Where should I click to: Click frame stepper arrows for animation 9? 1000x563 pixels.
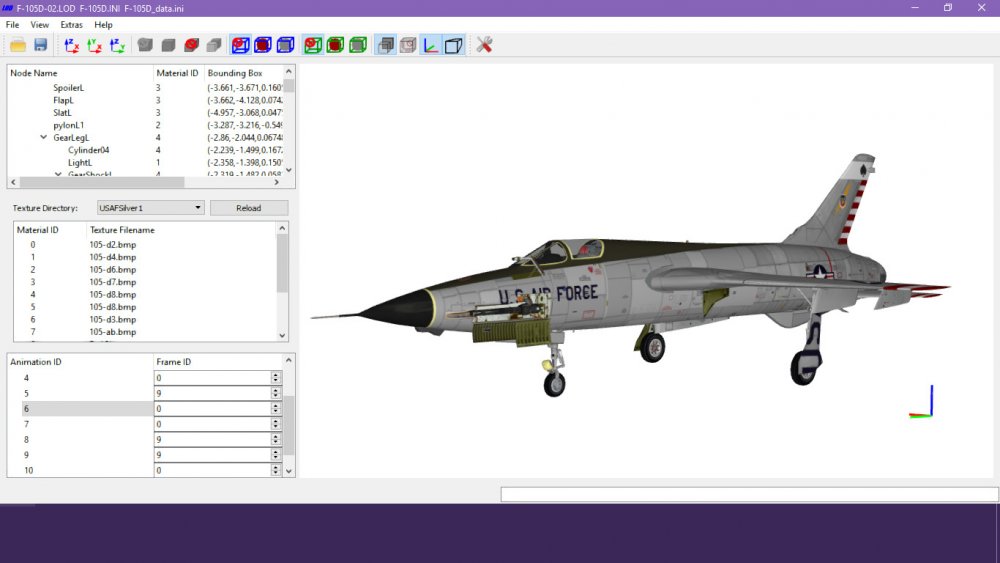(276, 455)
